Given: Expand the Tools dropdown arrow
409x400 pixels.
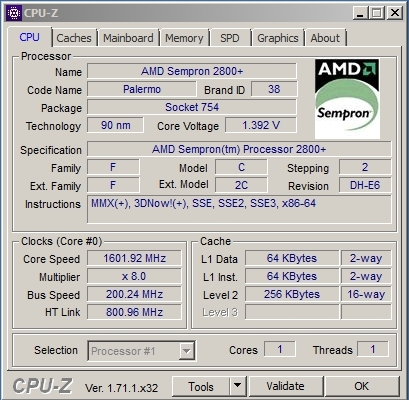Looking at the screenshot, I should [x=238, y=386].
